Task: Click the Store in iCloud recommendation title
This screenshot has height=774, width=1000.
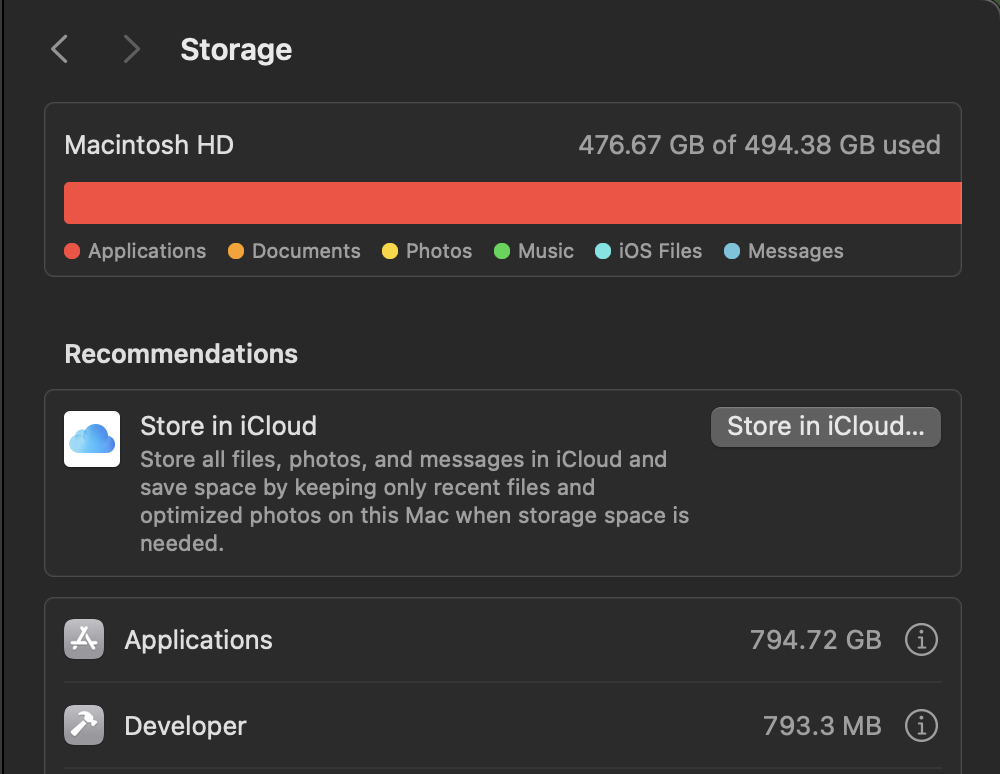Action: click(x=228, y=426)
